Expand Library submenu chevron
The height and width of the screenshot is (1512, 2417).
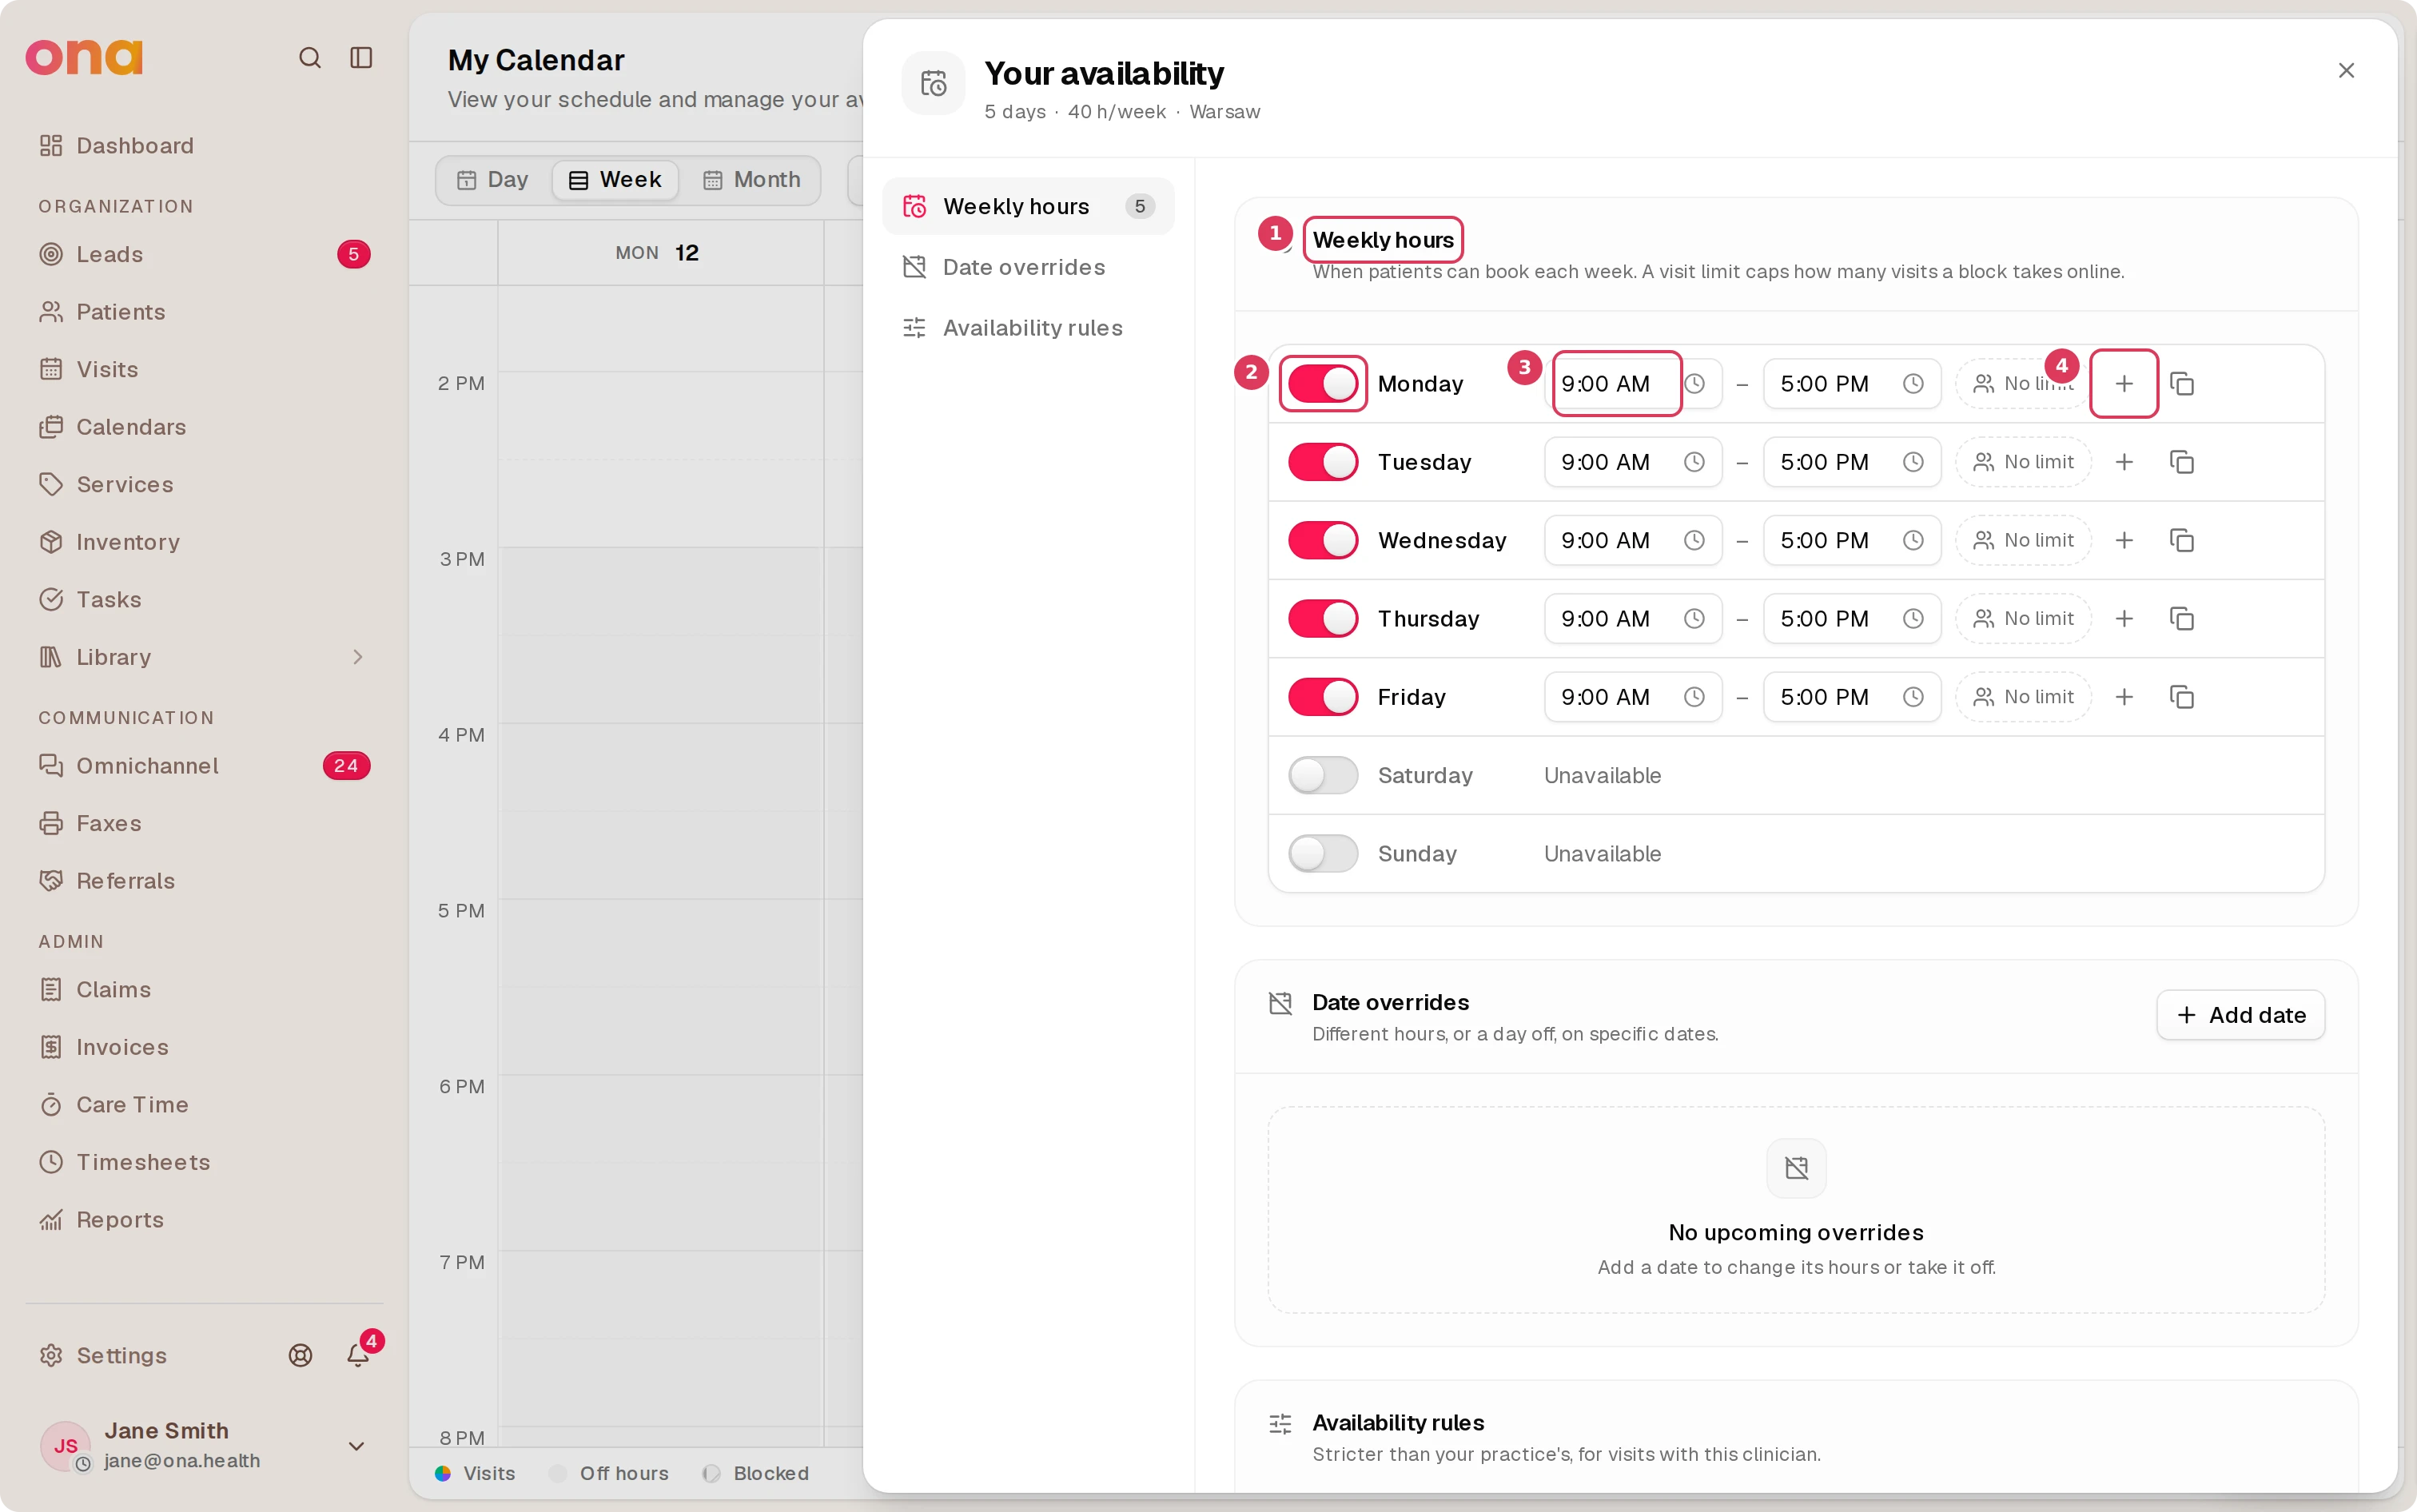click(x=357, y=657)
